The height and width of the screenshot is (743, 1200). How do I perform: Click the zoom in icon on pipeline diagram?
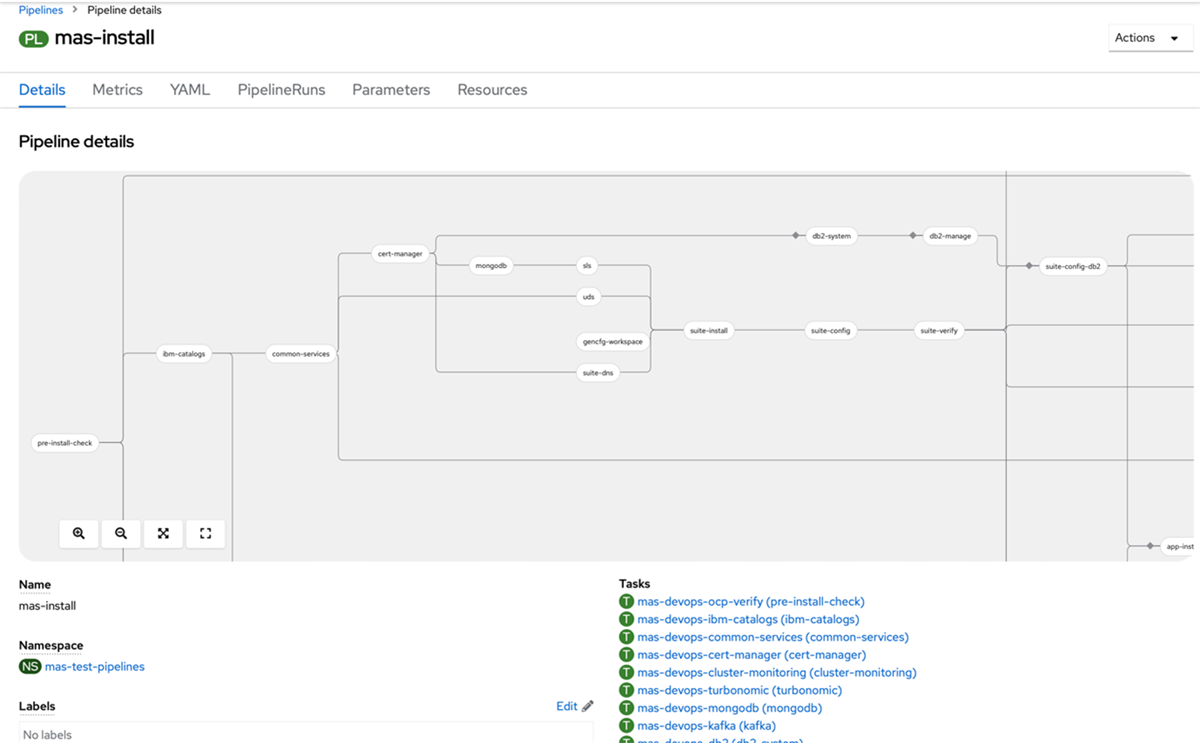pyautogui.click(x=78, y=533)
